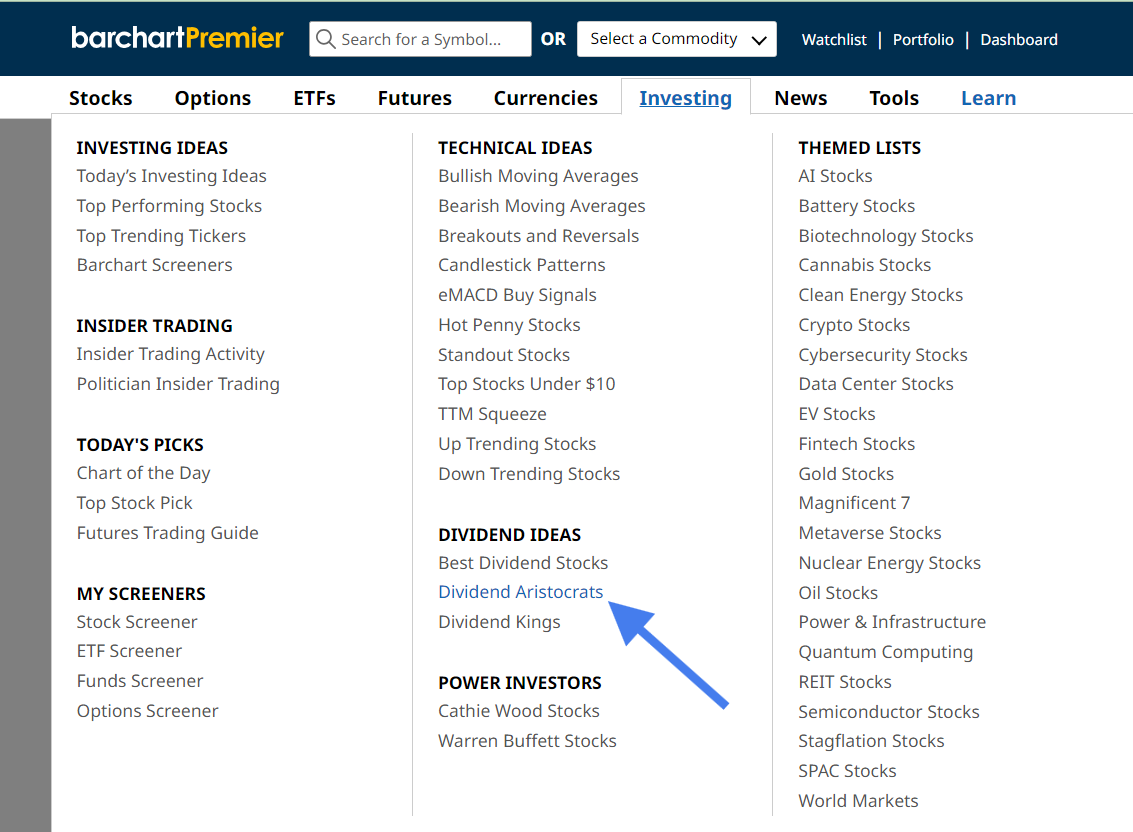
Task: Open Hot Penny Stocks
Action: [x=509, y=325]
